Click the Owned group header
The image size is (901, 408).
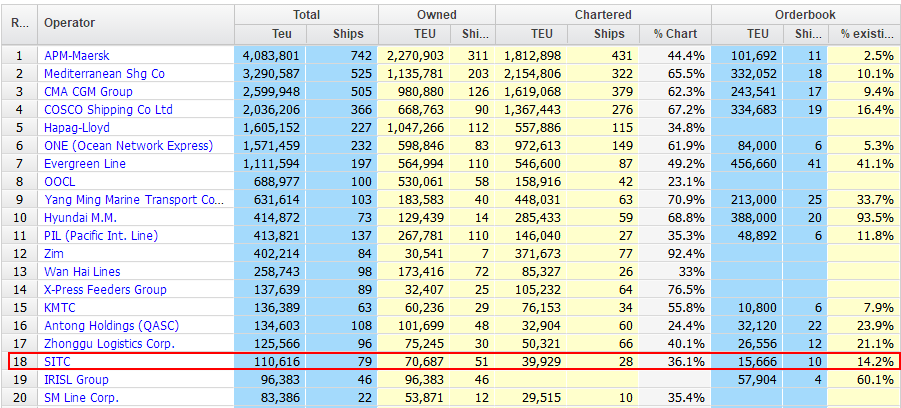pos(437,15)
